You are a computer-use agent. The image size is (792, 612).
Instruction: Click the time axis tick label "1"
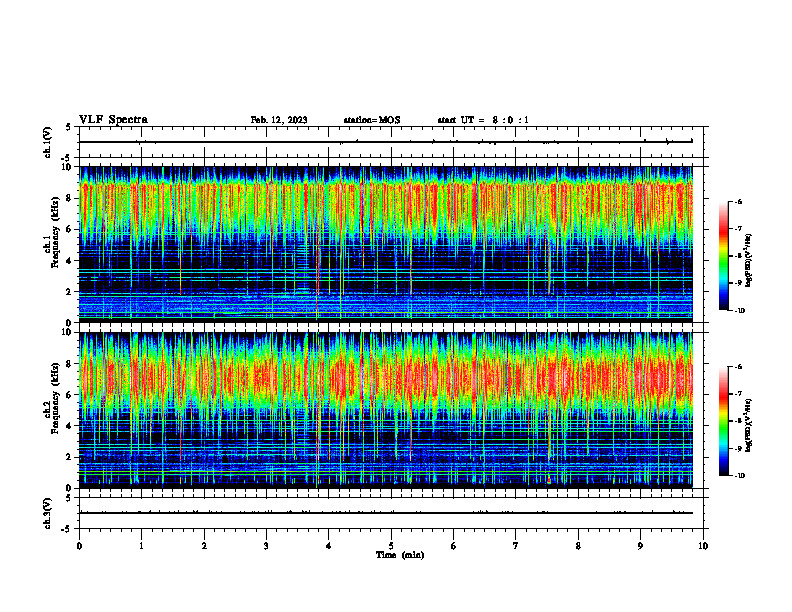click(141, 546)
